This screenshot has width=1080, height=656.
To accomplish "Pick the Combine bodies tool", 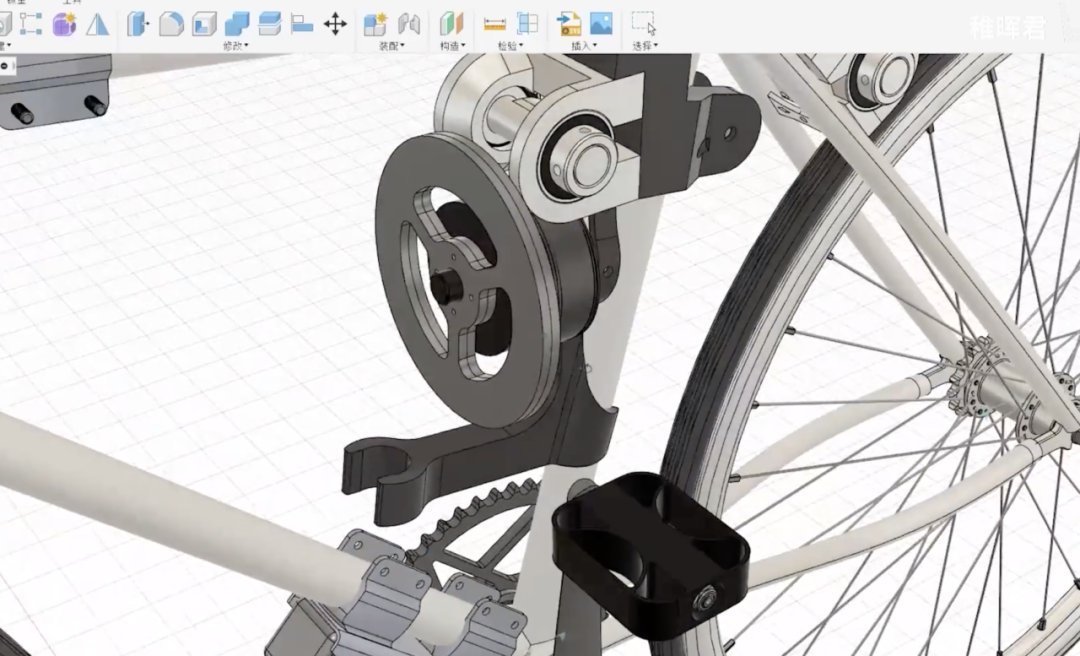I will (237, 24).
